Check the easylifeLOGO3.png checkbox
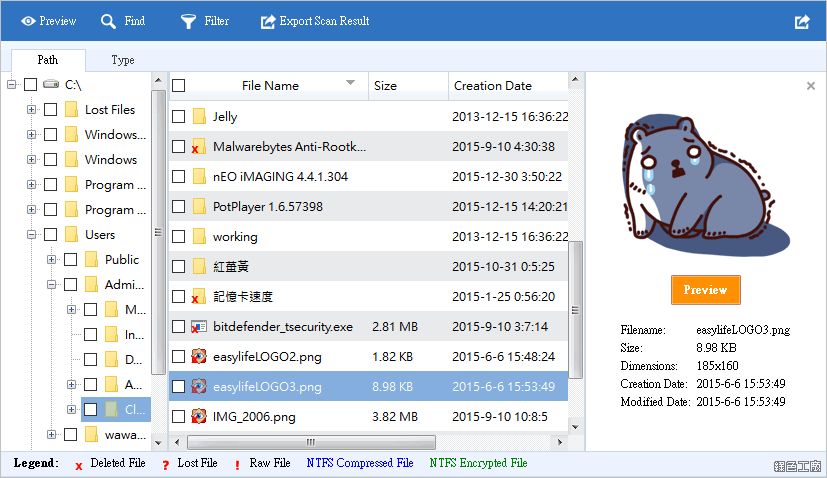 (179, 387)
